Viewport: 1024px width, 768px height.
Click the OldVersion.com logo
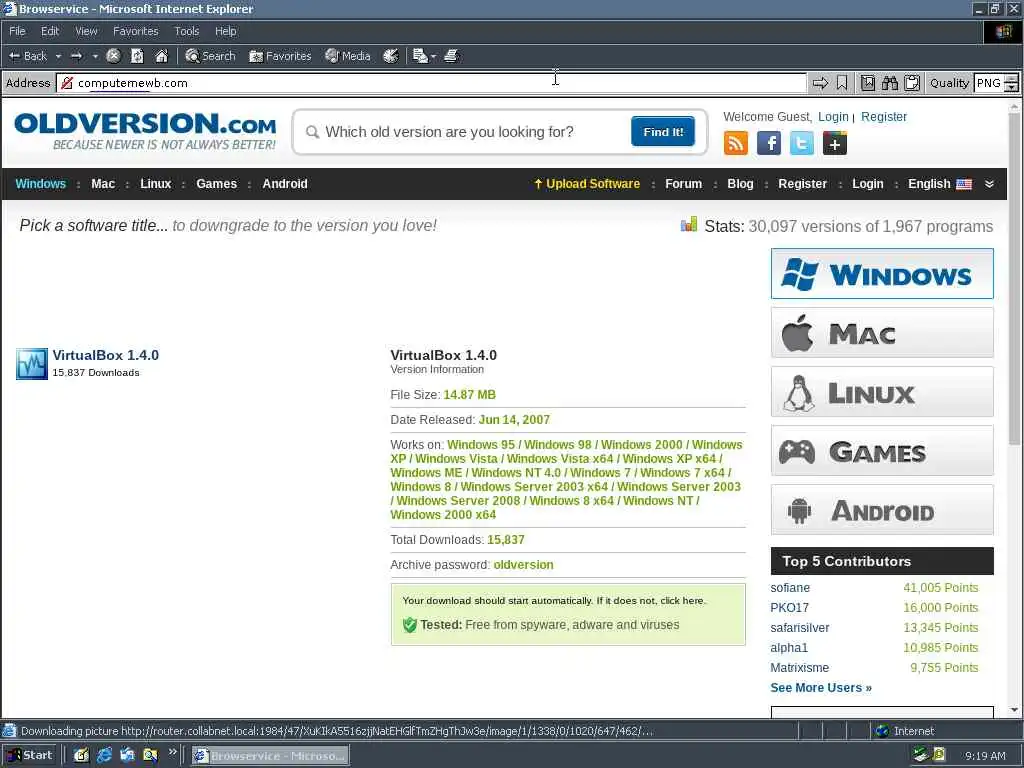tap(145, 131)
